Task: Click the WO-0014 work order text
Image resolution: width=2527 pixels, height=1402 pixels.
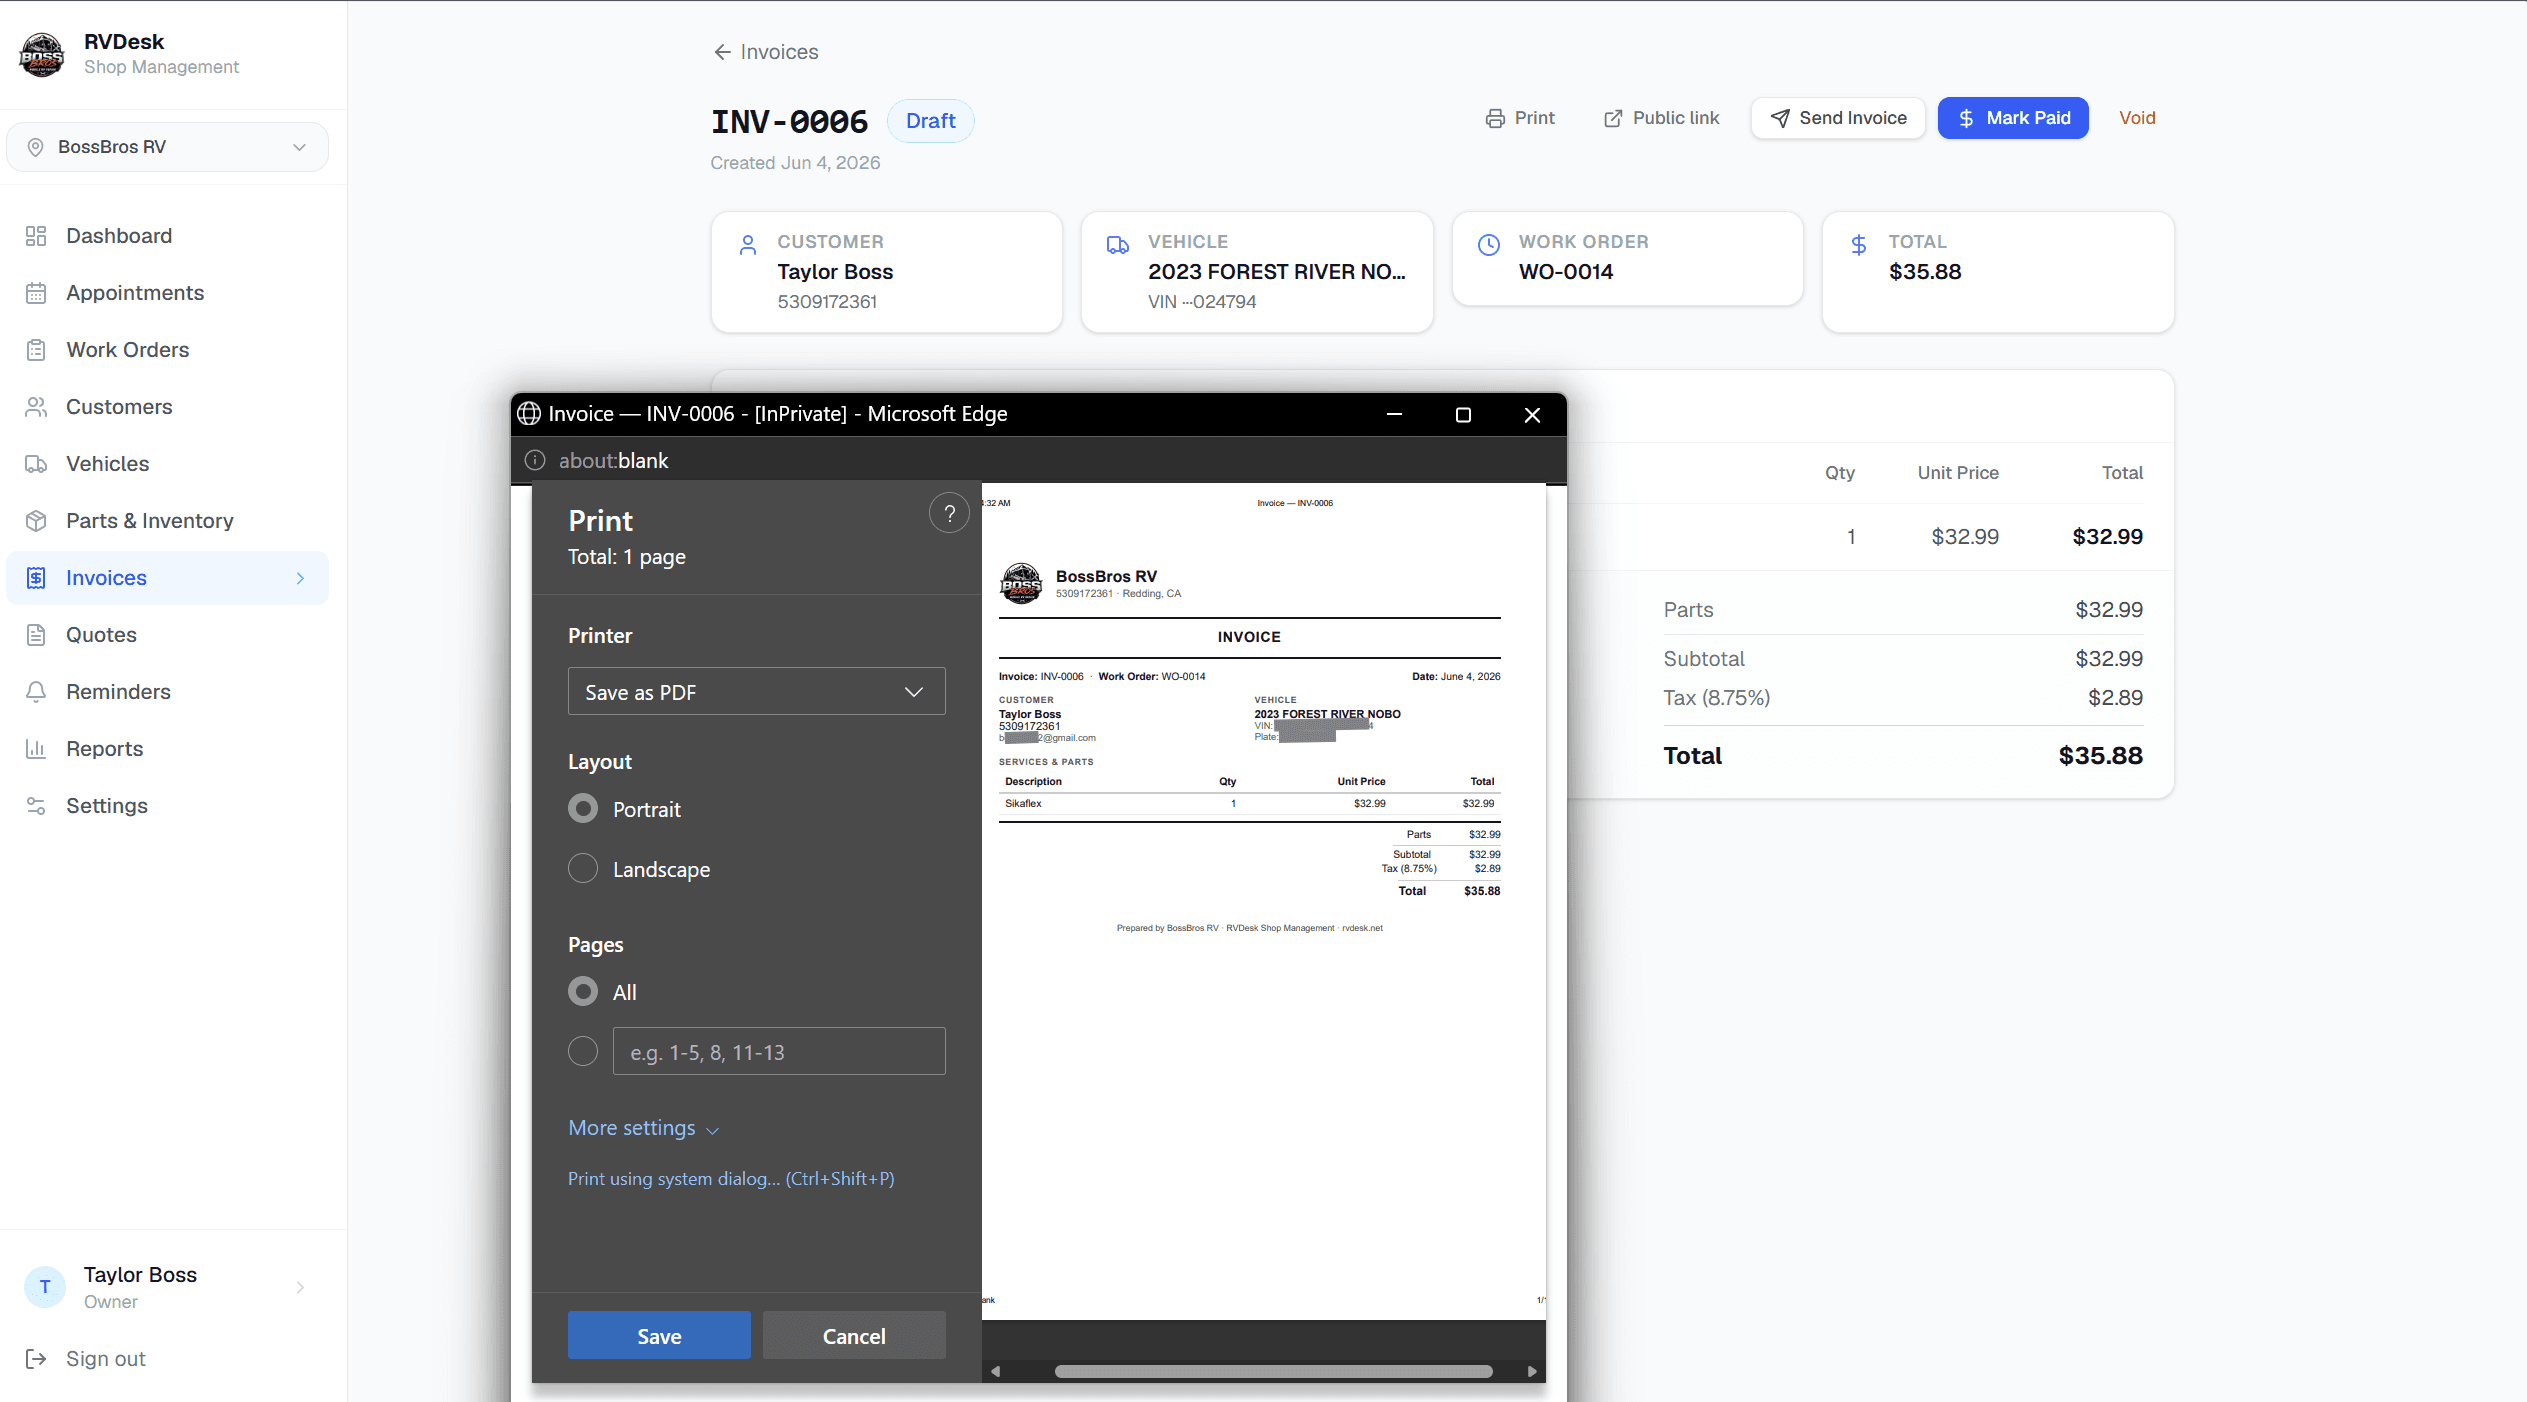Action: (1565, 272)
